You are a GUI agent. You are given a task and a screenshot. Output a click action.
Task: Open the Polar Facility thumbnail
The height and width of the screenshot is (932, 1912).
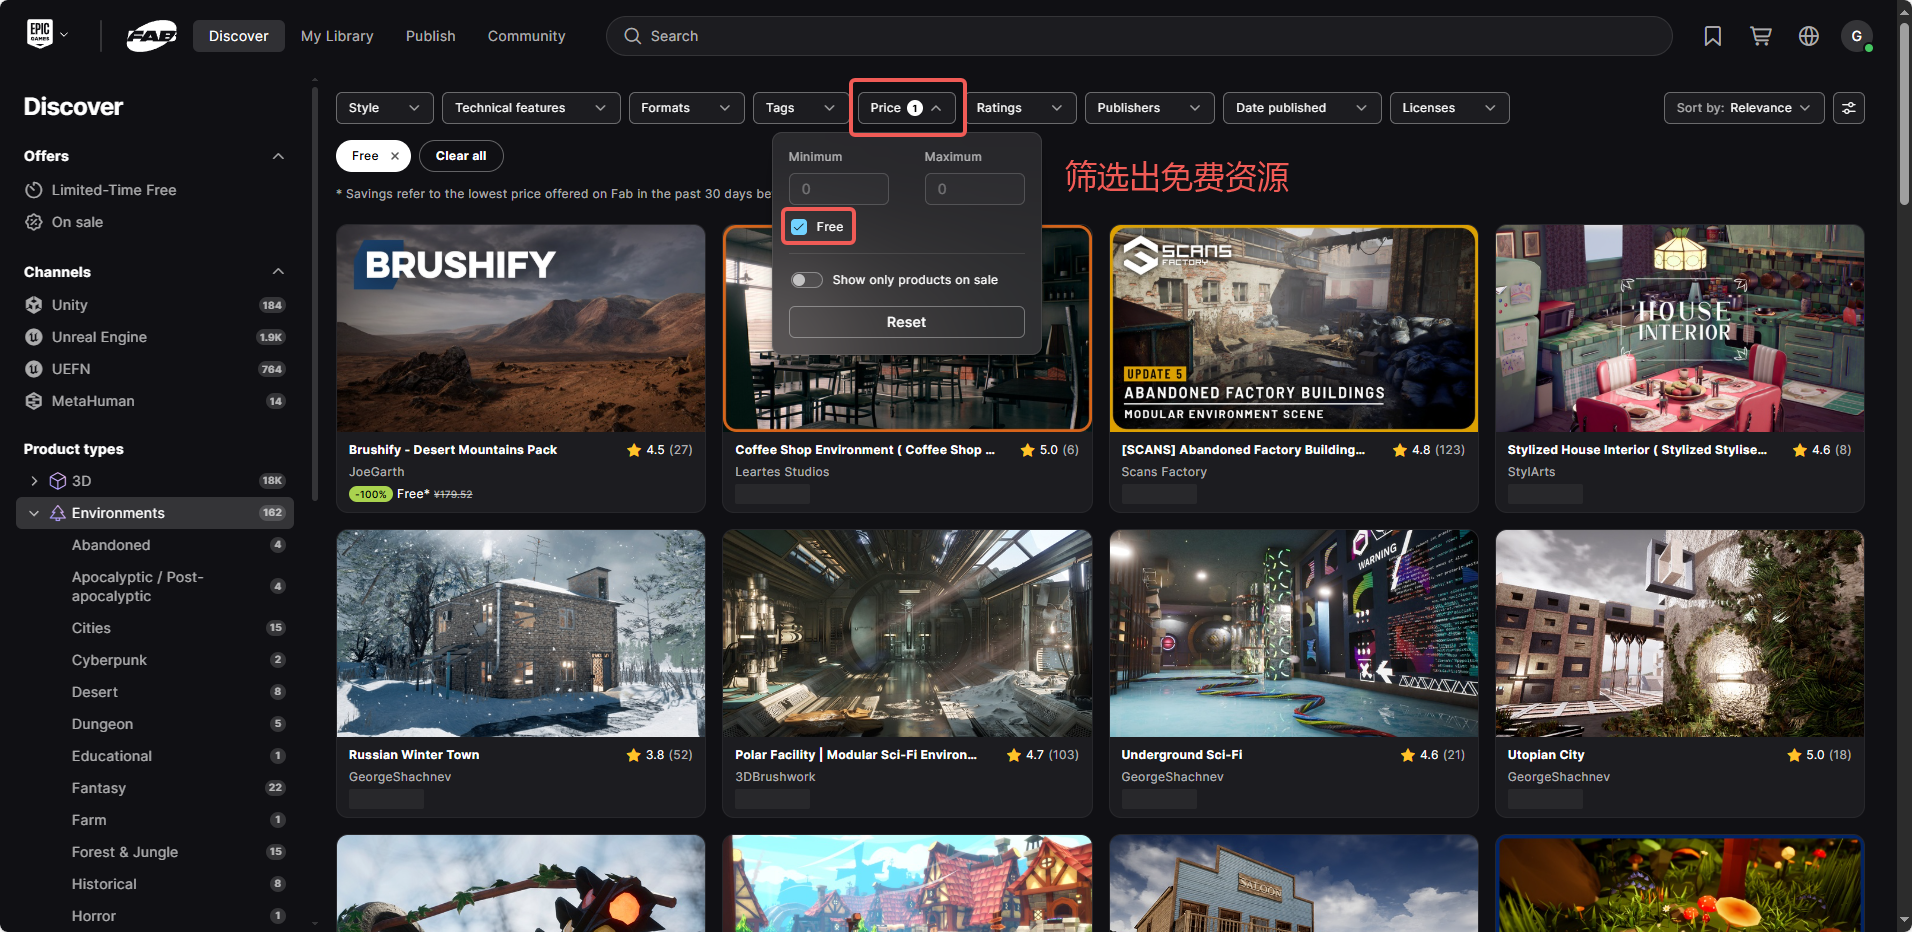[x=907, y=634]
